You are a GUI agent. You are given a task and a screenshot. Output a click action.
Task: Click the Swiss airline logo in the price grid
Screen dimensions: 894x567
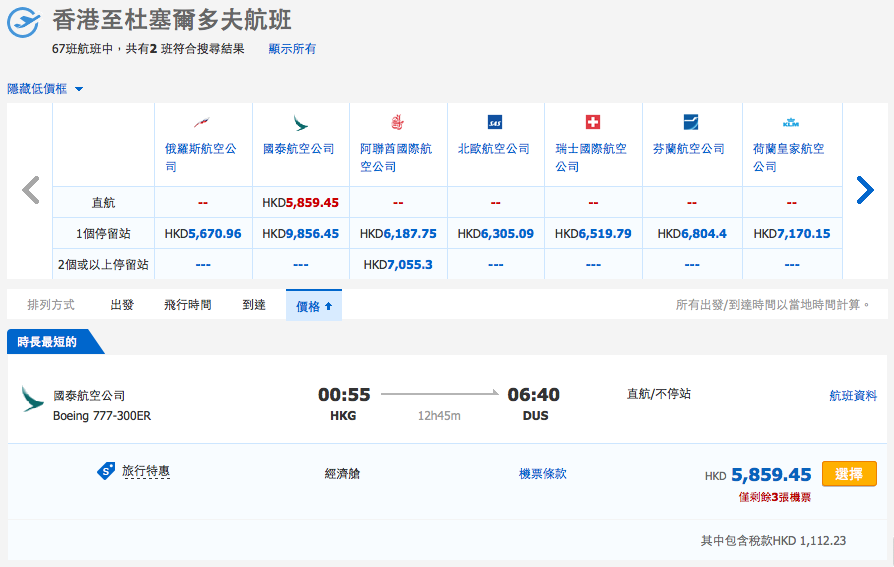pyautogui.click(x=593, y=122)
